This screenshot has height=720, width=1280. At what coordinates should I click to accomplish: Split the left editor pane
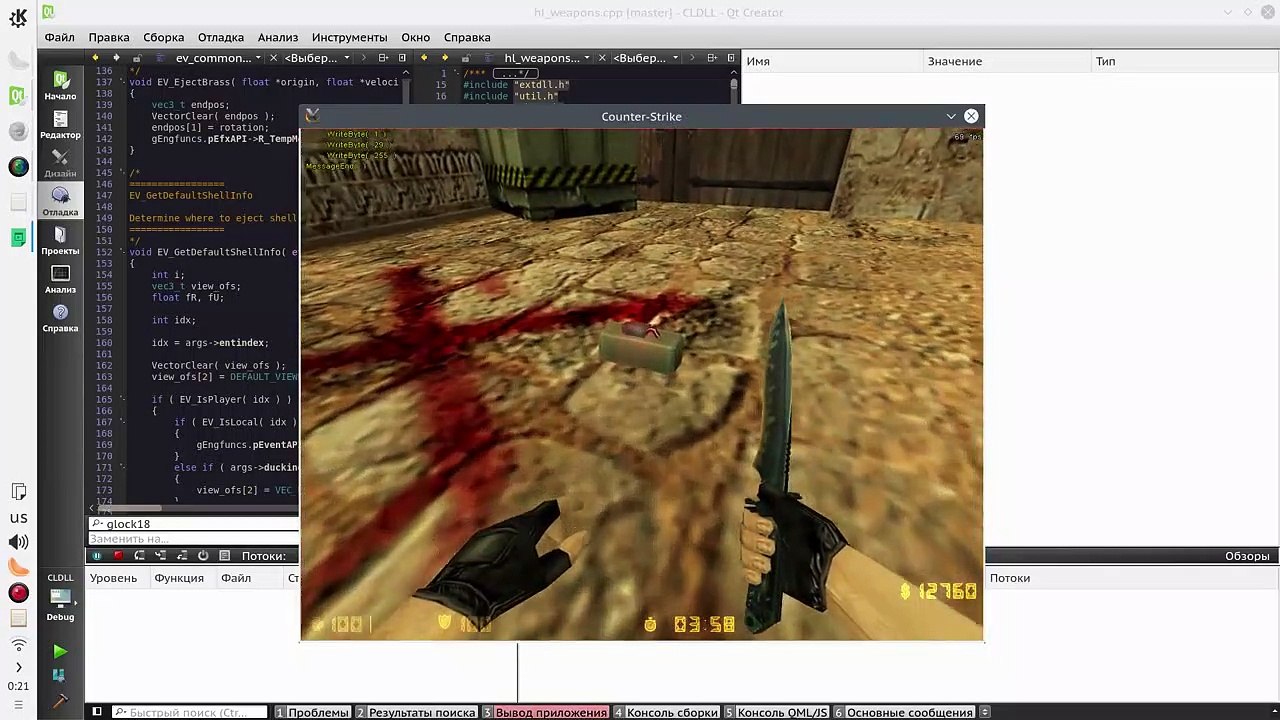point(383,58)
